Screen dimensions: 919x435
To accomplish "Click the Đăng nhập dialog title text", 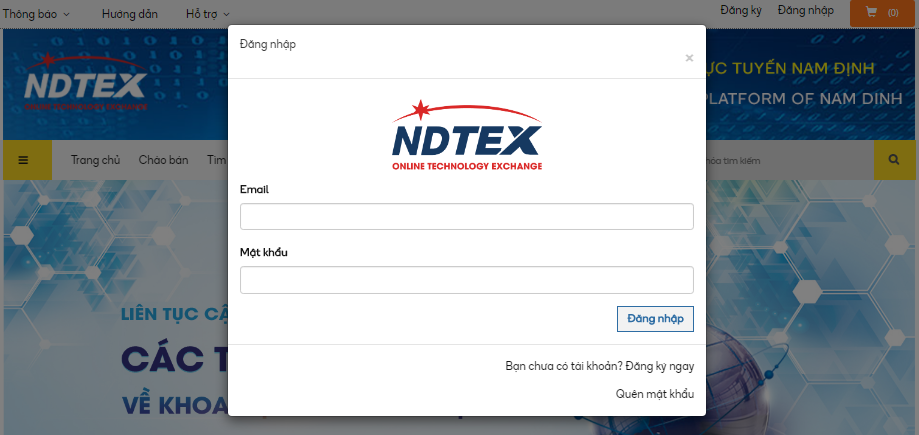I will [268, 45].
